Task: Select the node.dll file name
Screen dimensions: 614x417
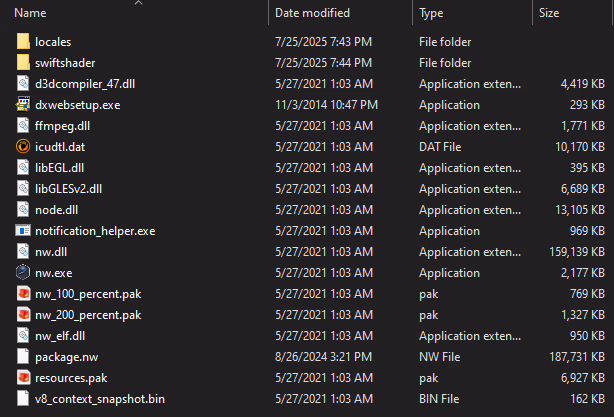Action: pyautogui.click(x=58, y=210)
